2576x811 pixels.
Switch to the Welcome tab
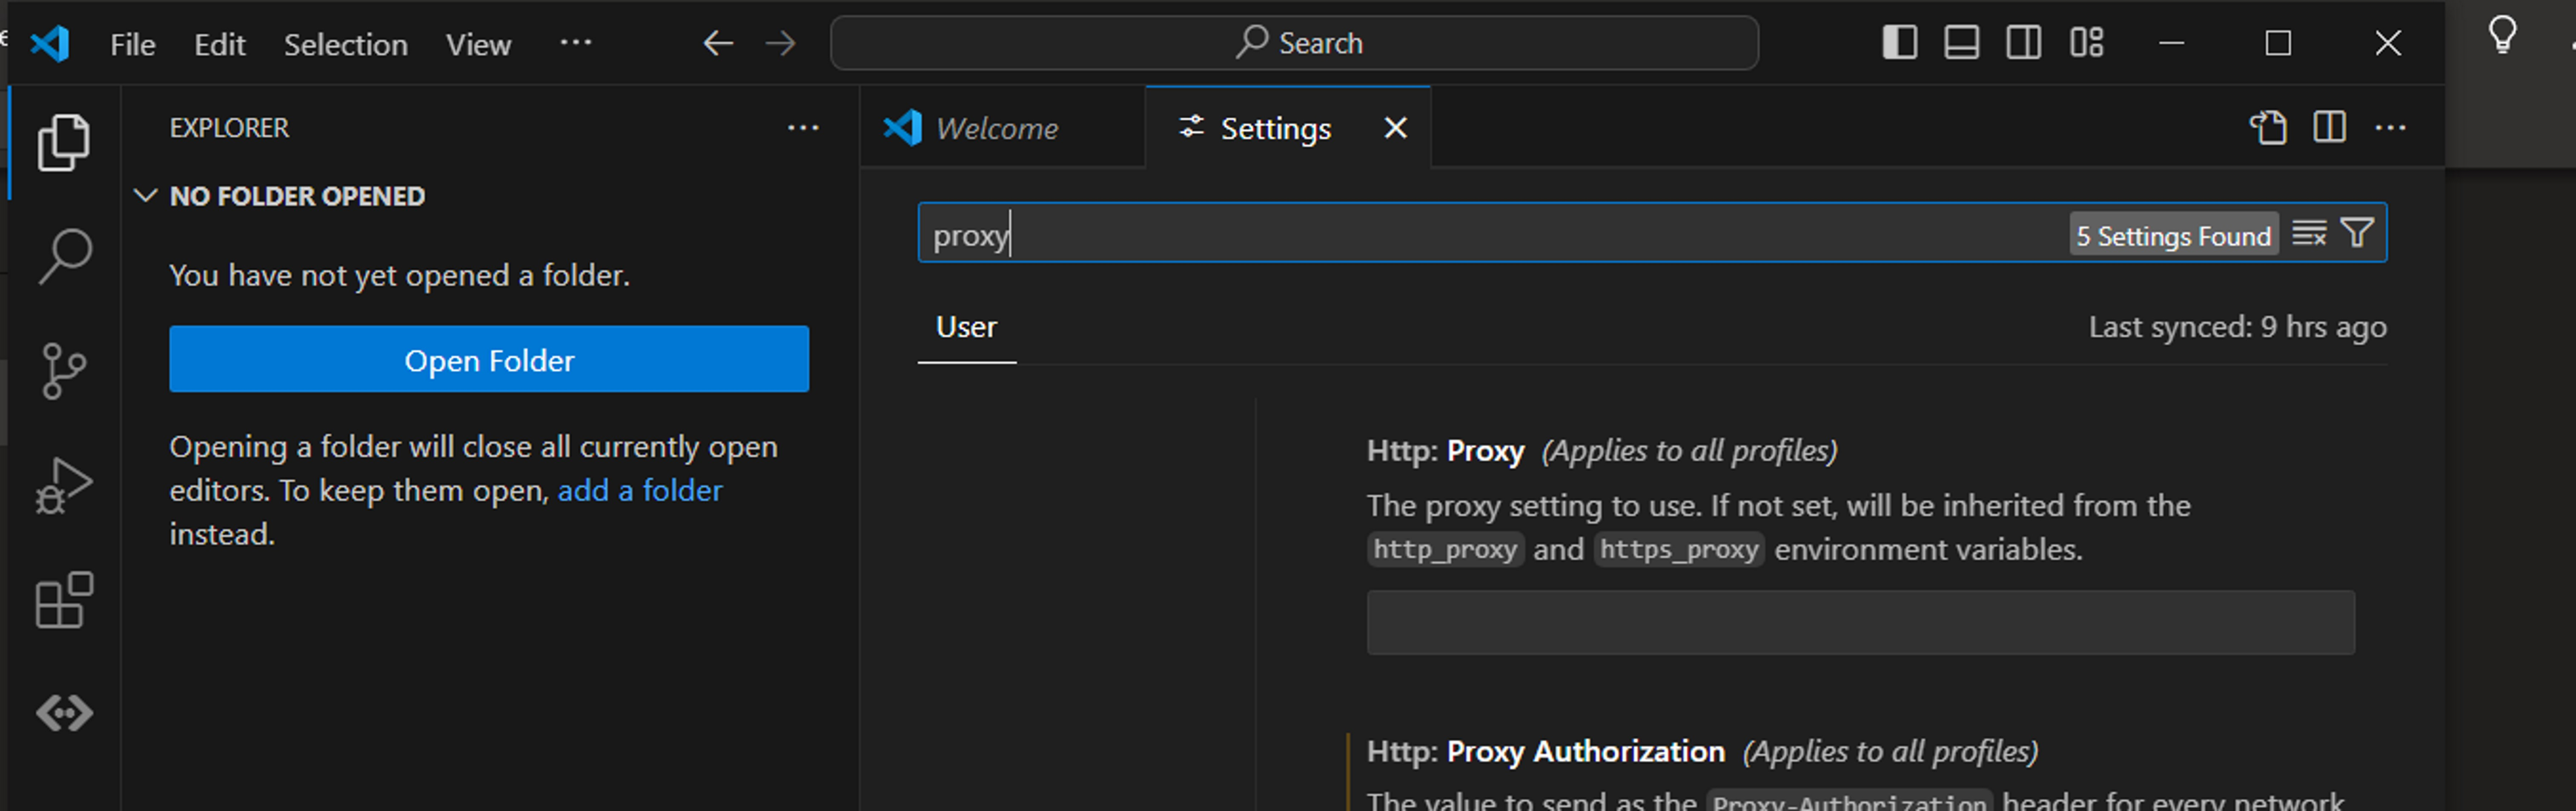[996, 129]
